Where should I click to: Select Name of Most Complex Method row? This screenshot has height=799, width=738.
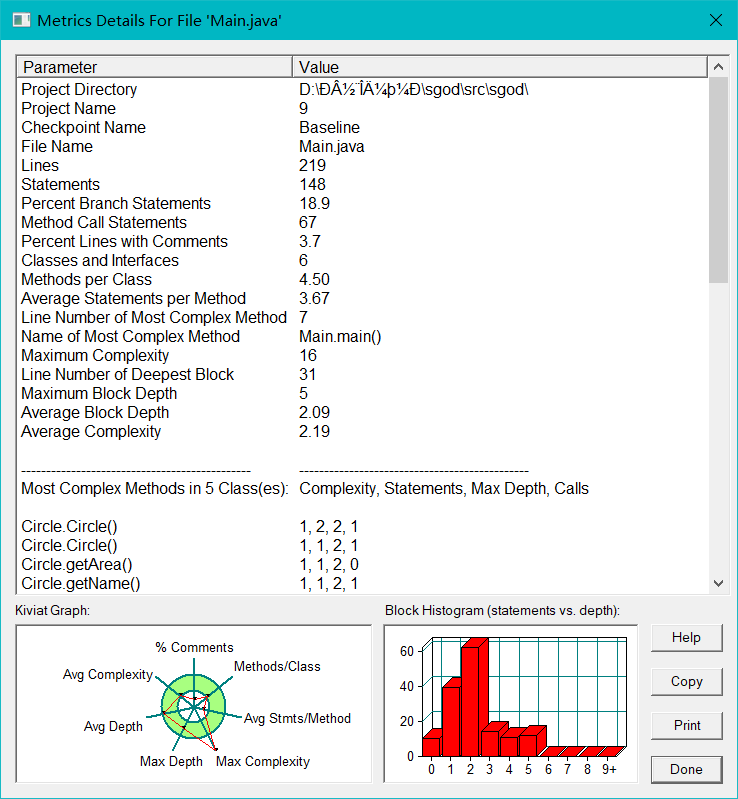click(x=362, y=336)
